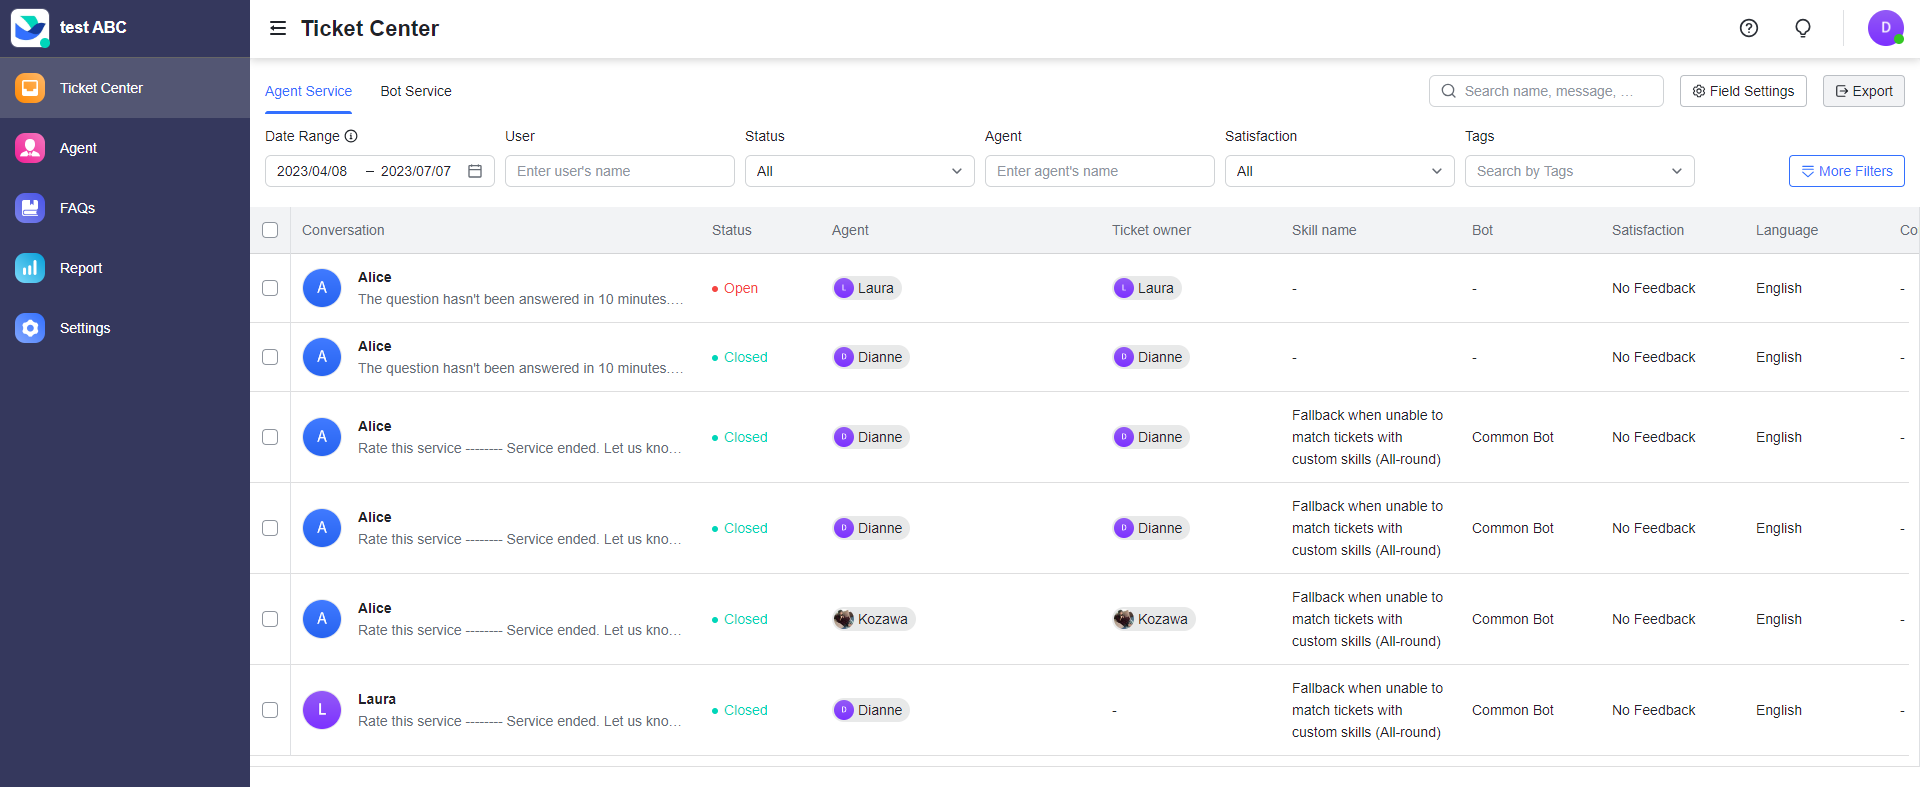Viewport: 1920px width, 787px height.
Task: Open More Filters
Action: (1846, 171)
